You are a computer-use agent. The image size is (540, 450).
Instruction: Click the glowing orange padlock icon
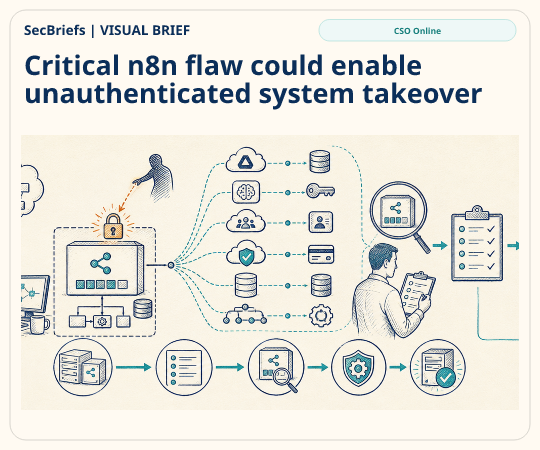(x=113, y=226)
